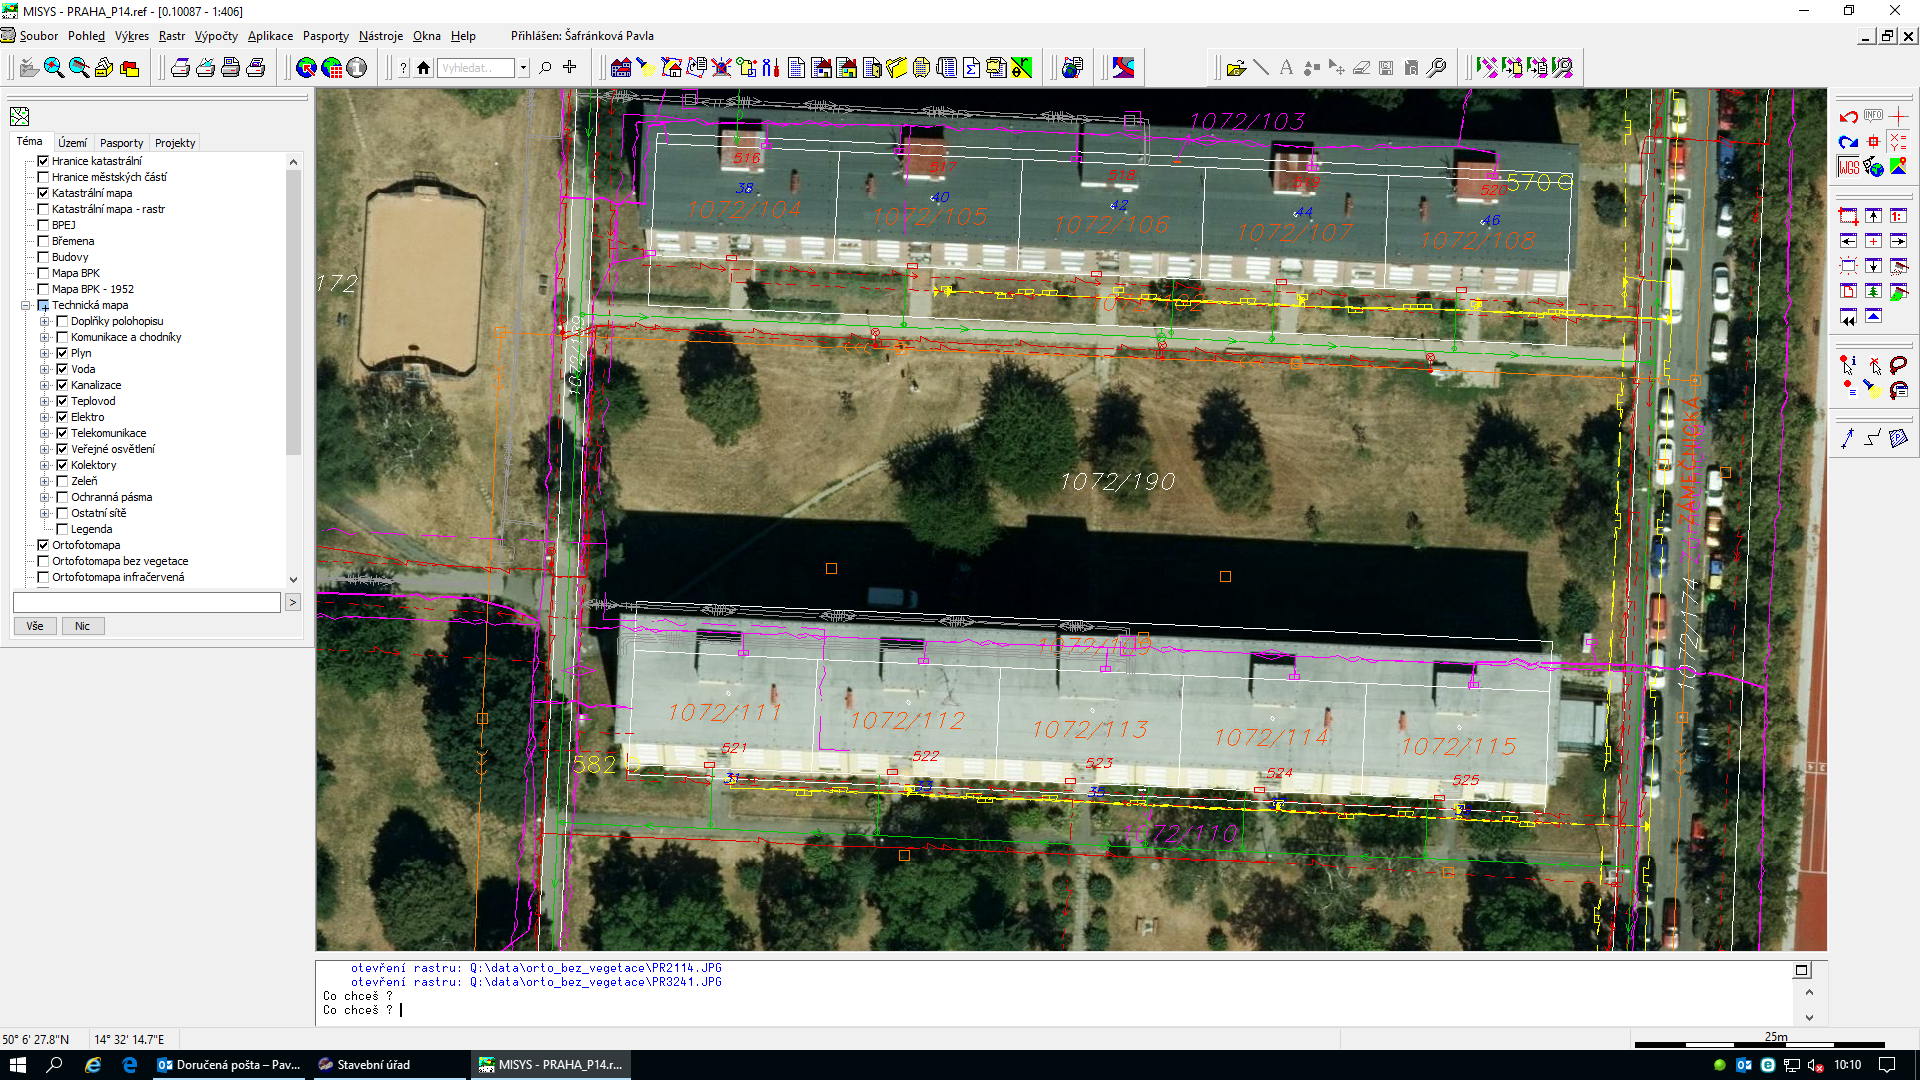Expand the Voda tree node

(45, 370)
